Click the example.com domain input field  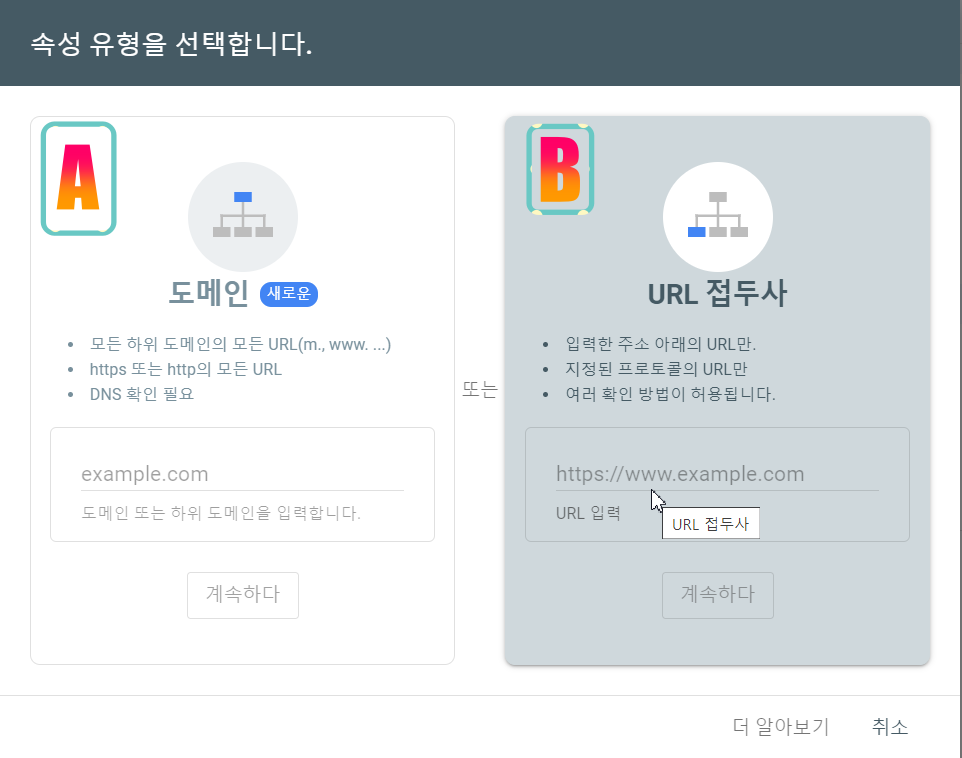[243, 473]
